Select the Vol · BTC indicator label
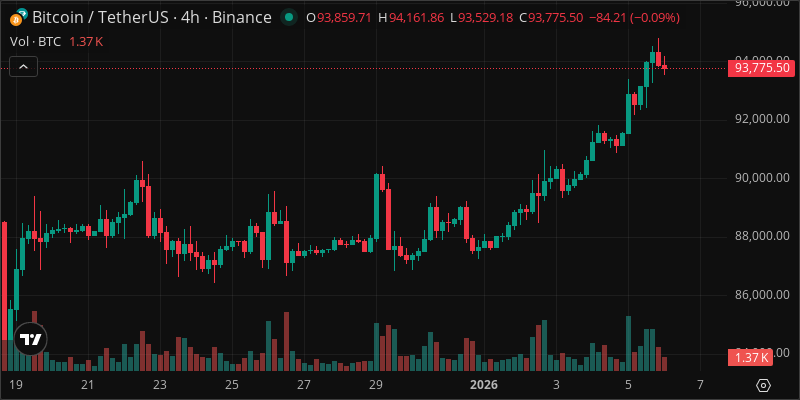Screen dimensions: 800x400 click(36, 42)
